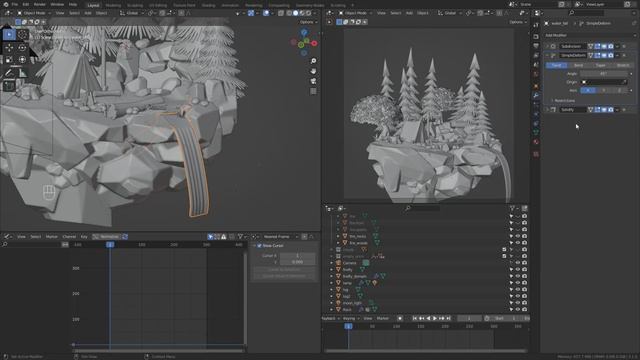Open the Object properties orange square tab
Viewport: 640px width, 360px height.
[536, 86]
